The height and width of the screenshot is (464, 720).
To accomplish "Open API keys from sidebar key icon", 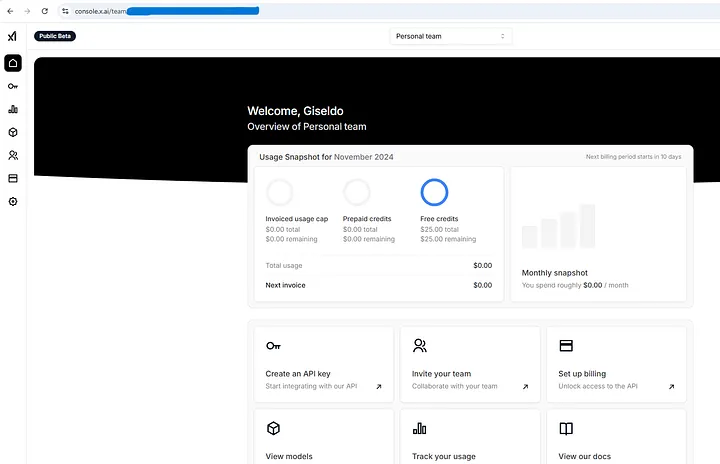I will pos(12,86).
